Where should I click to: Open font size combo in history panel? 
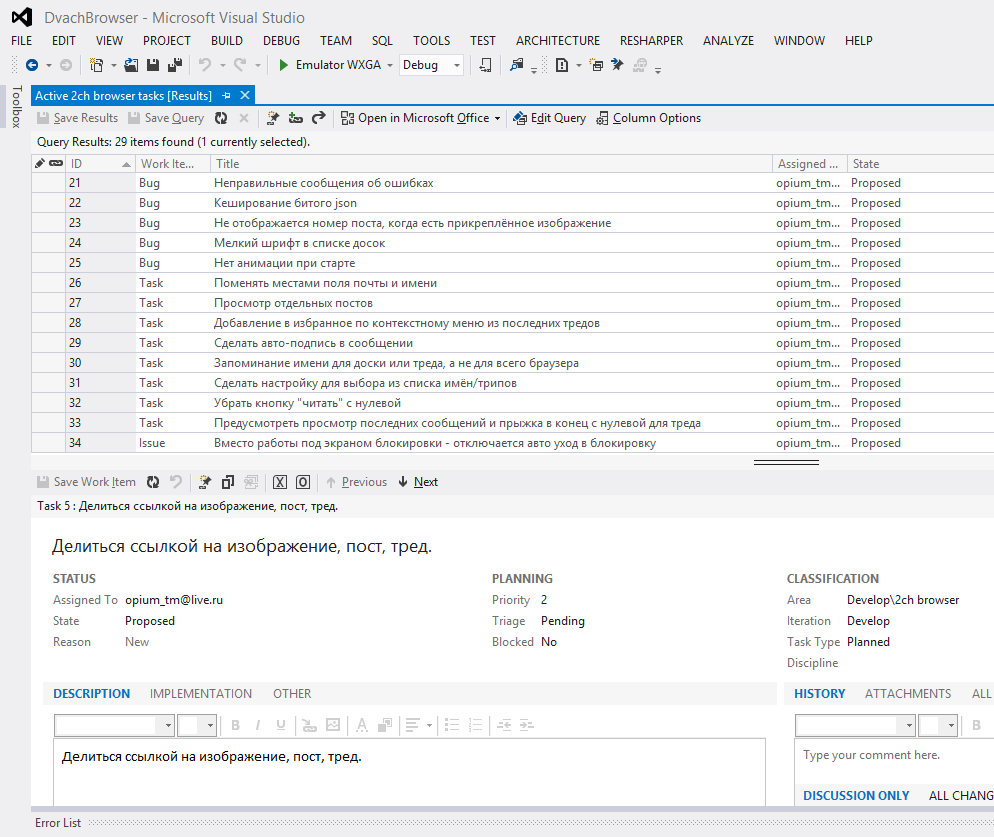click(938, 725)
